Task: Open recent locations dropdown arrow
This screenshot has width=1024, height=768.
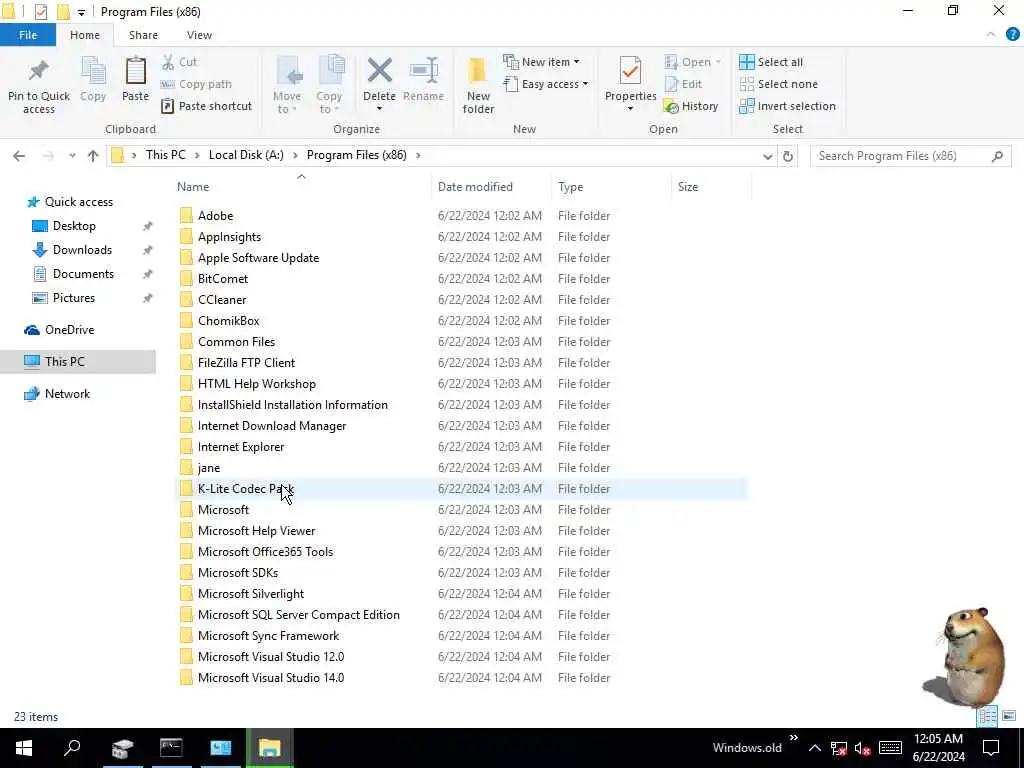Action: click(72, 156)
